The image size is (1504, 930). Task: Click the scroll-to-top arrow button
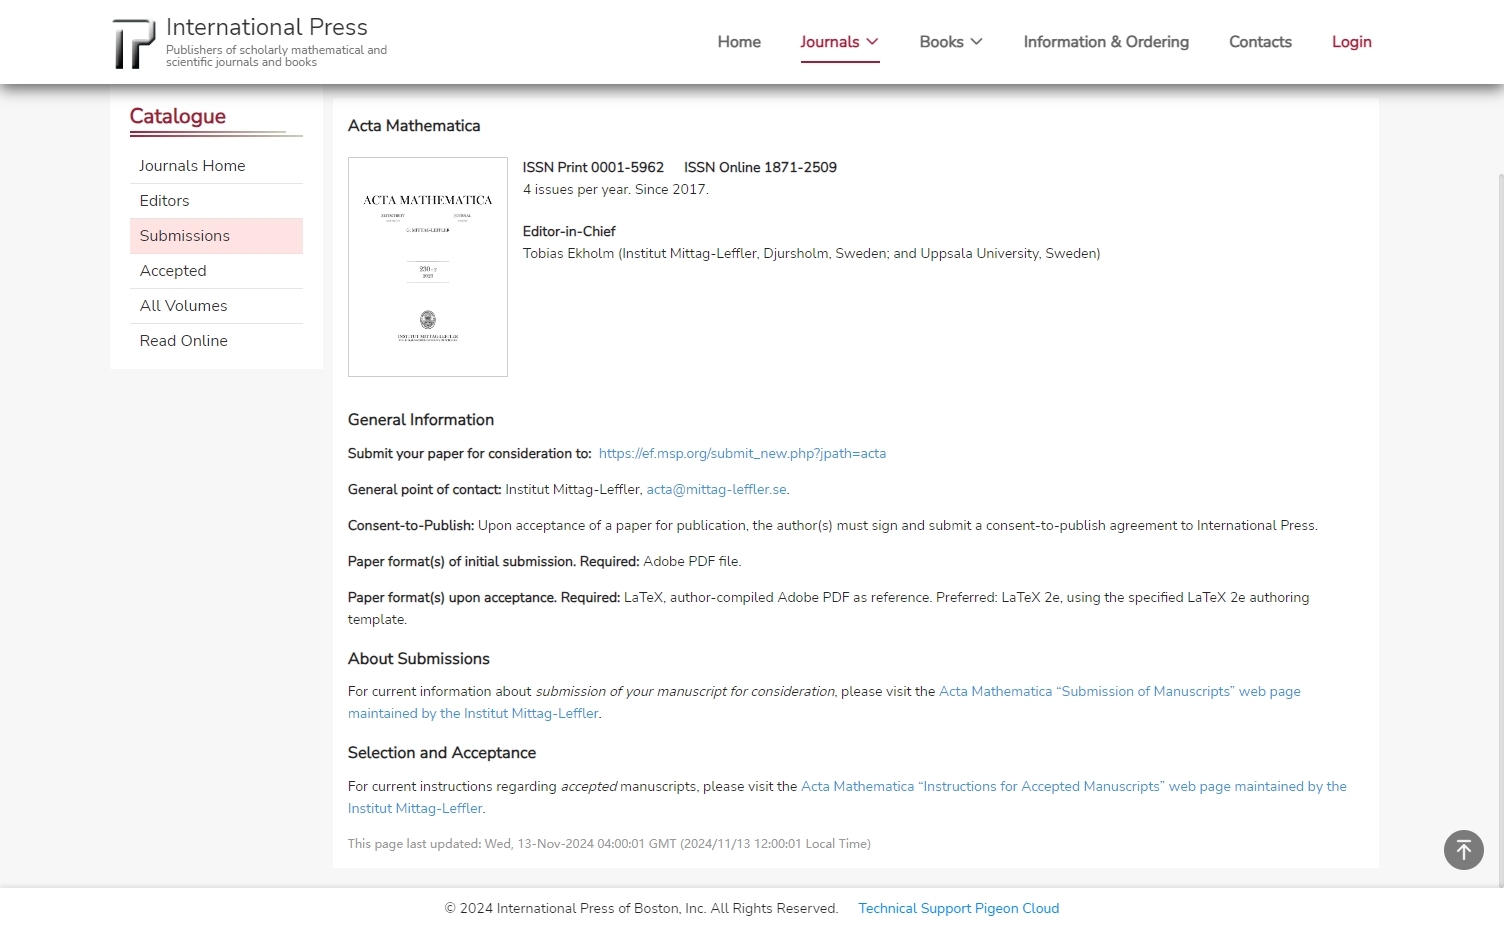pyautogui.click(x=1463, y=850)
